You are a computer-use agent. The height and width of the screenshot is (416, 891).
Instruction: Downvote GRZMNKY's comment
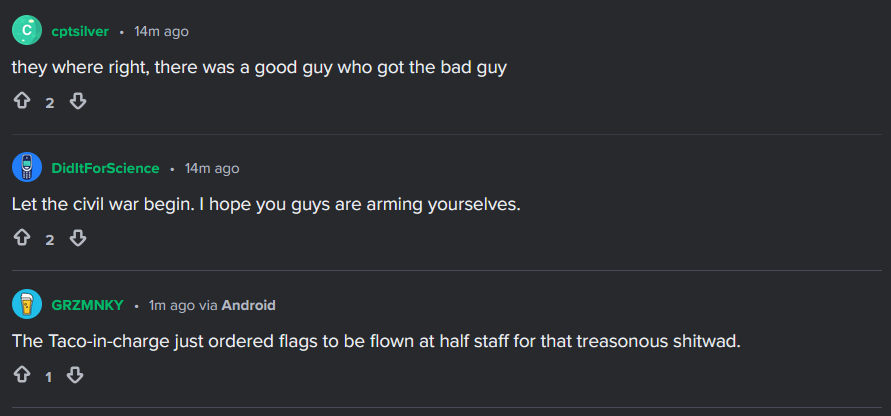(x=75, y=376)
